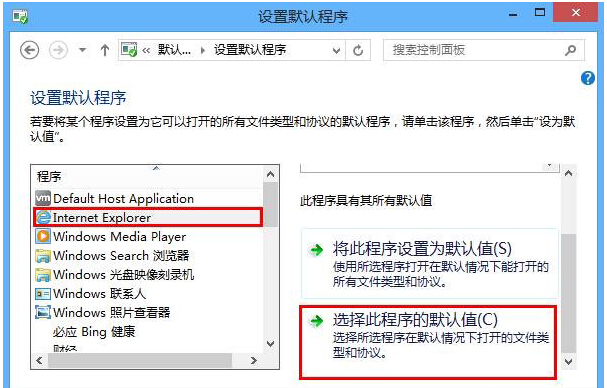Screen dimensions: 607x388
Task: Click the Windows Media Player icon
Action: (43, 236)
